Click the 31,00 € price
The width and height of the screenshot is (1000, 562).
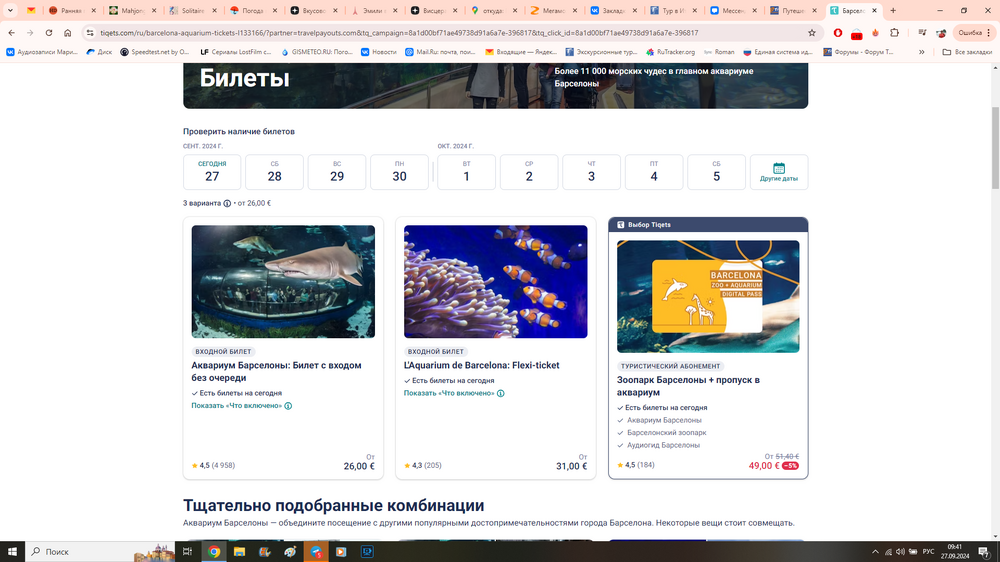coord(571,466)
